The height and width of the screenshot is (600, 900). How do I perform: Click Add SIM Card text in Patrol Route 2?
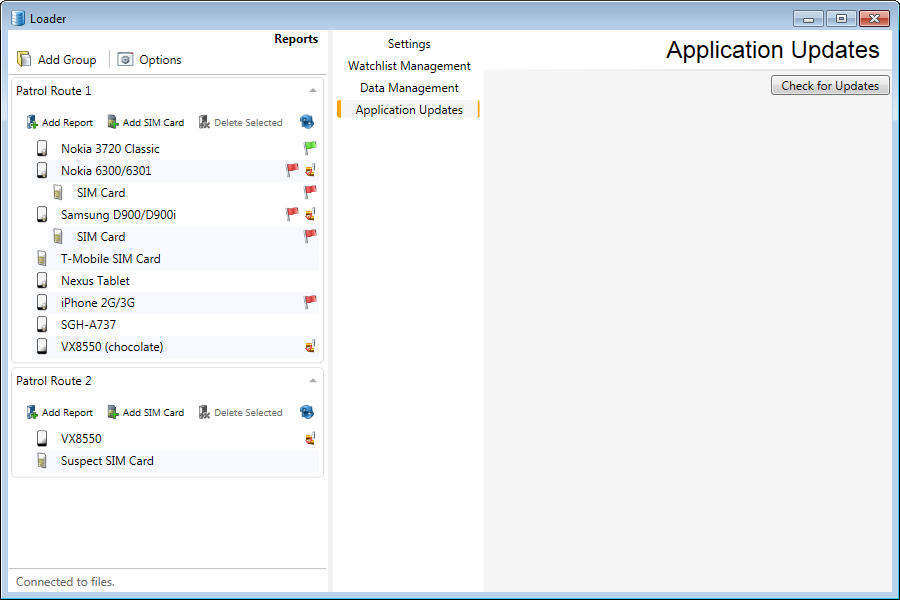pos(153,413)
